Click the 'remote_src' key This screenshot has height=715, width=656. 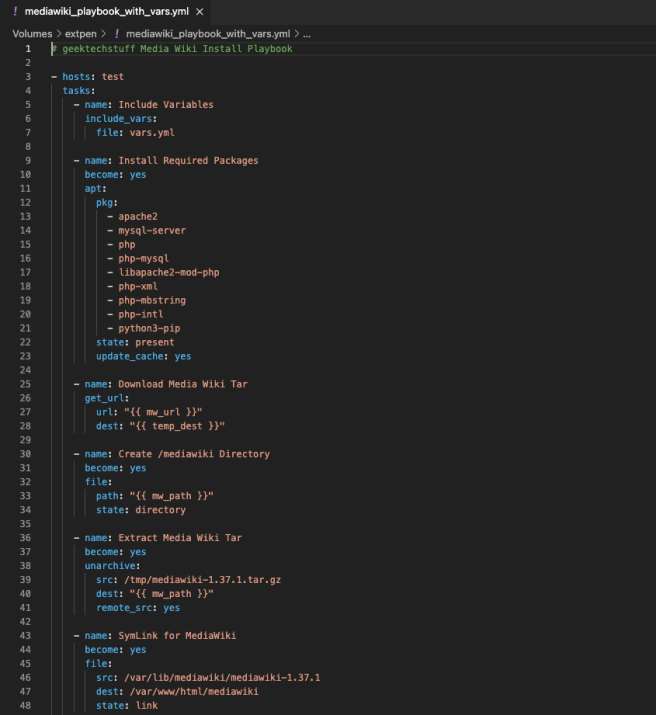(124, 608)
